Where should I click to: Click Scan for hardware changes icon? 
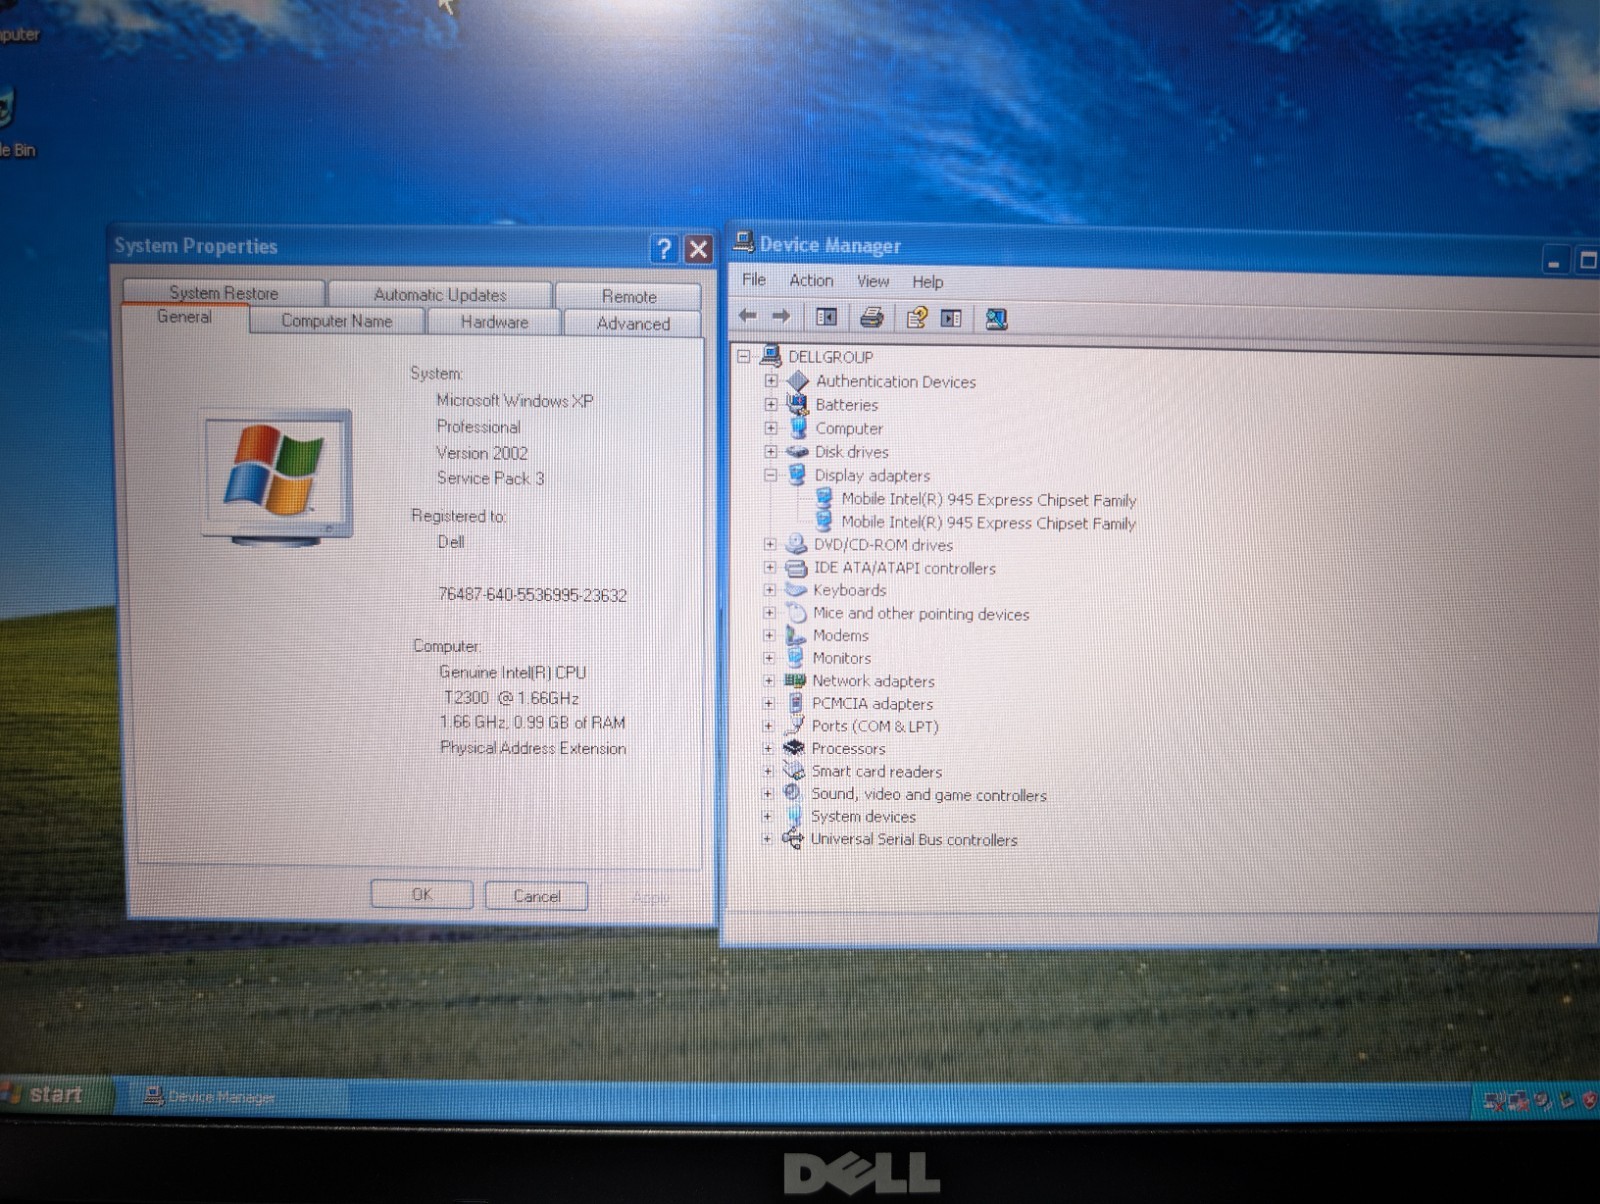[996, 319]
